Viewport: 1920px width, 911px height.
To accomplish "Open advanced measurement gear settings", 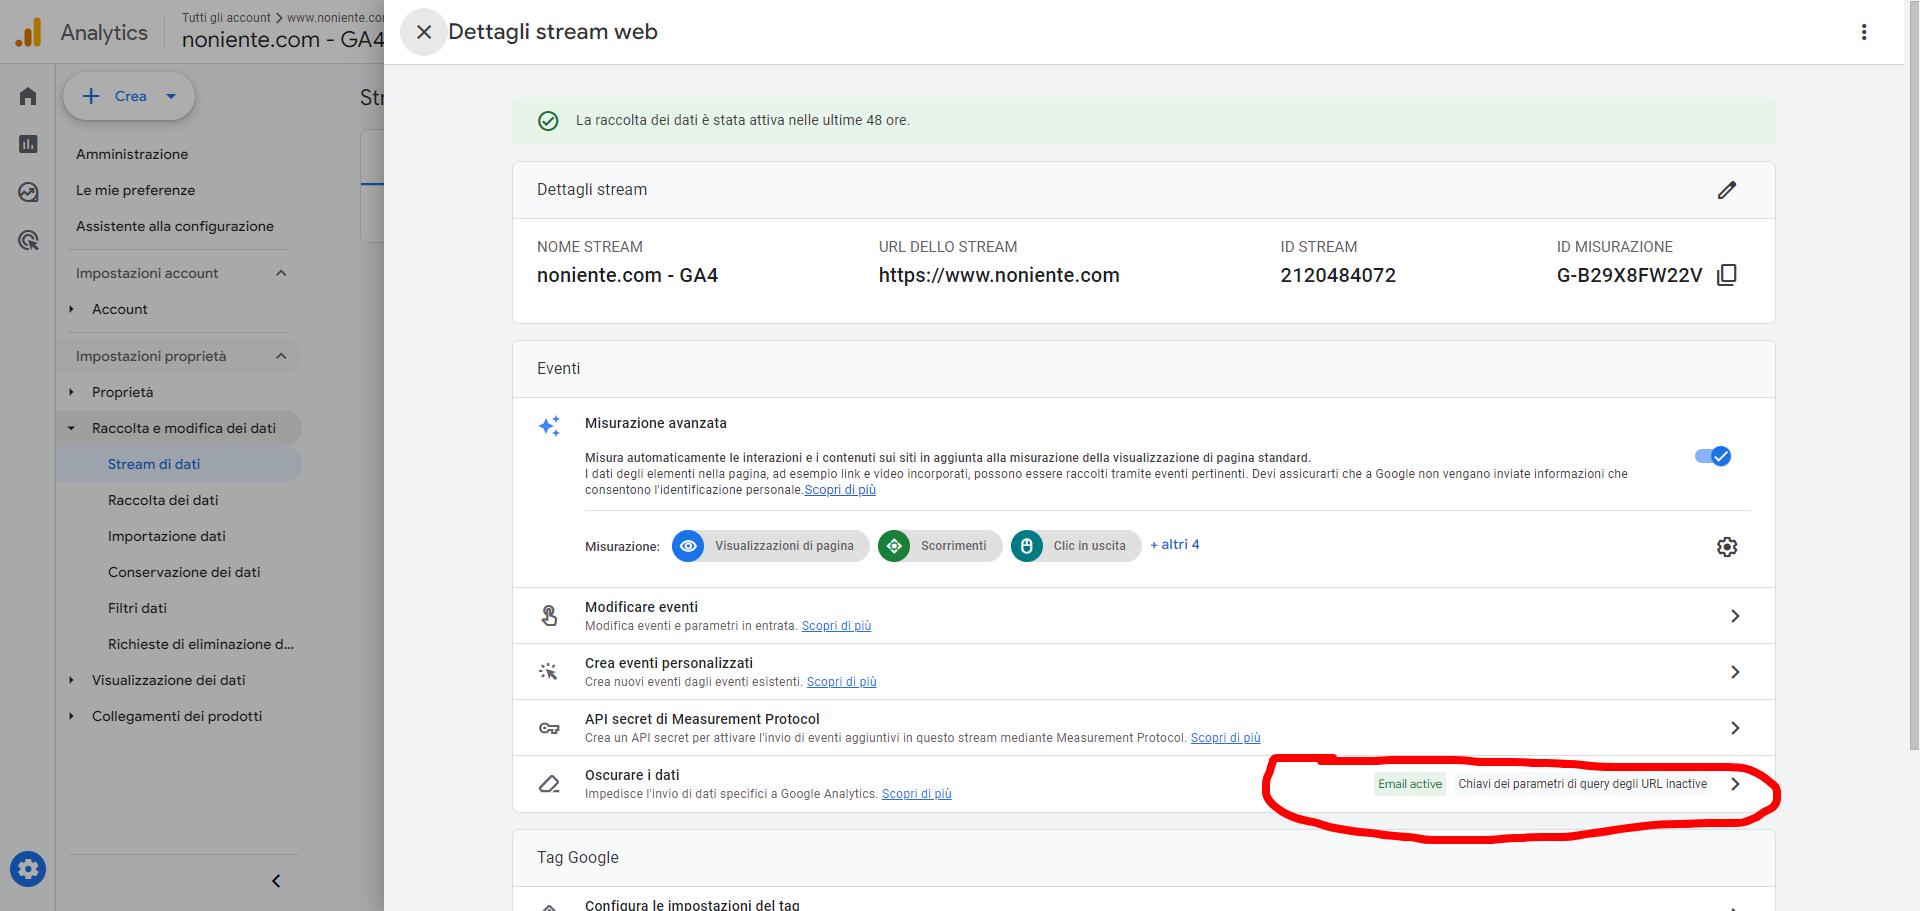I will click(1727, 546).
